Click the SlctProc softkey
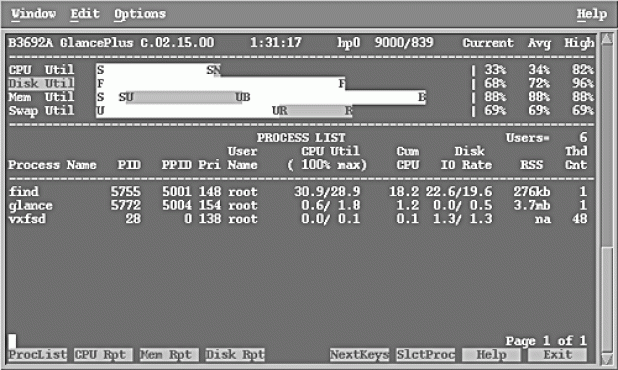Image resolution: width=618 pixels, height=370 pixels. pos(426,355)
